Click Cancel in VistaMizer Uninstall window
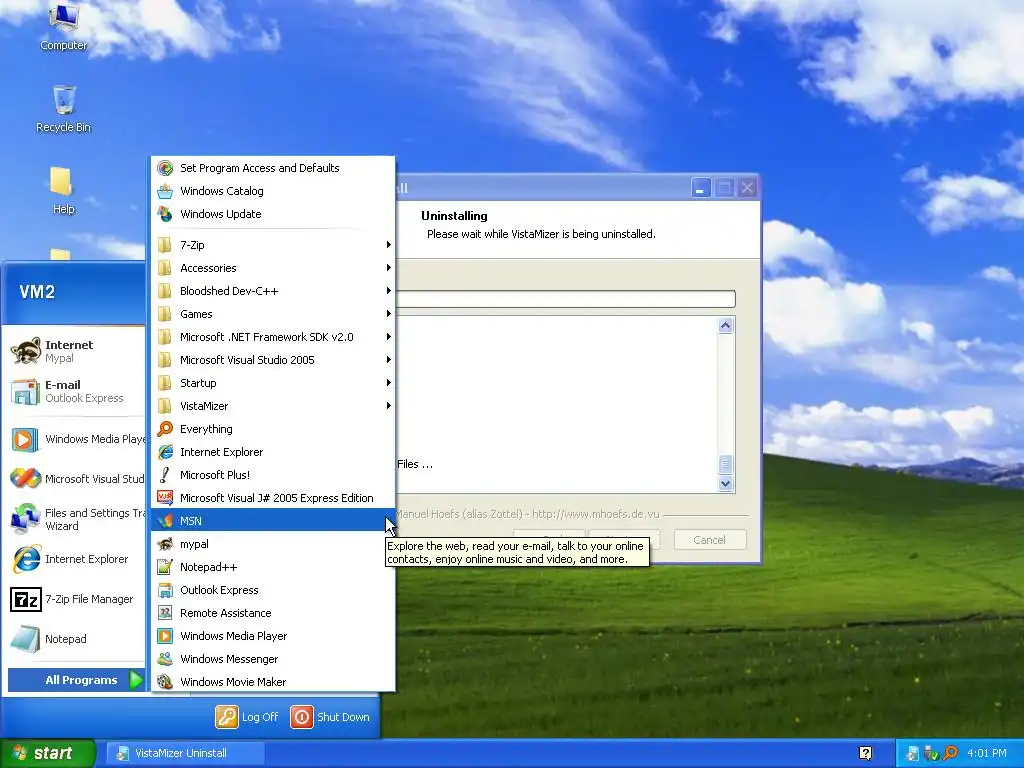The height and width of the screenshot is (768, 1024). point(710,540)
